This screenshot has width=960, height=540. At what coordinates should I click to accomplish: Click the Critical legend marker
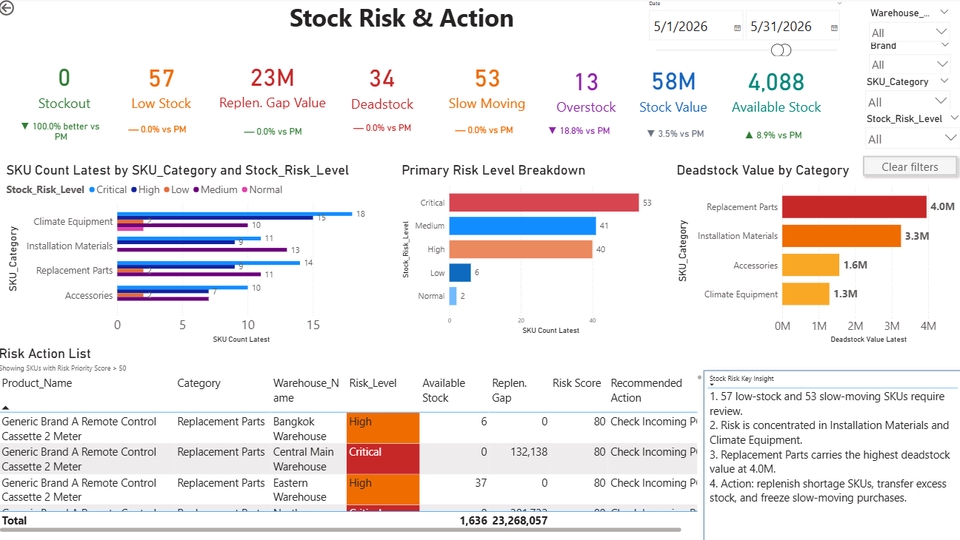click(92, 190)
